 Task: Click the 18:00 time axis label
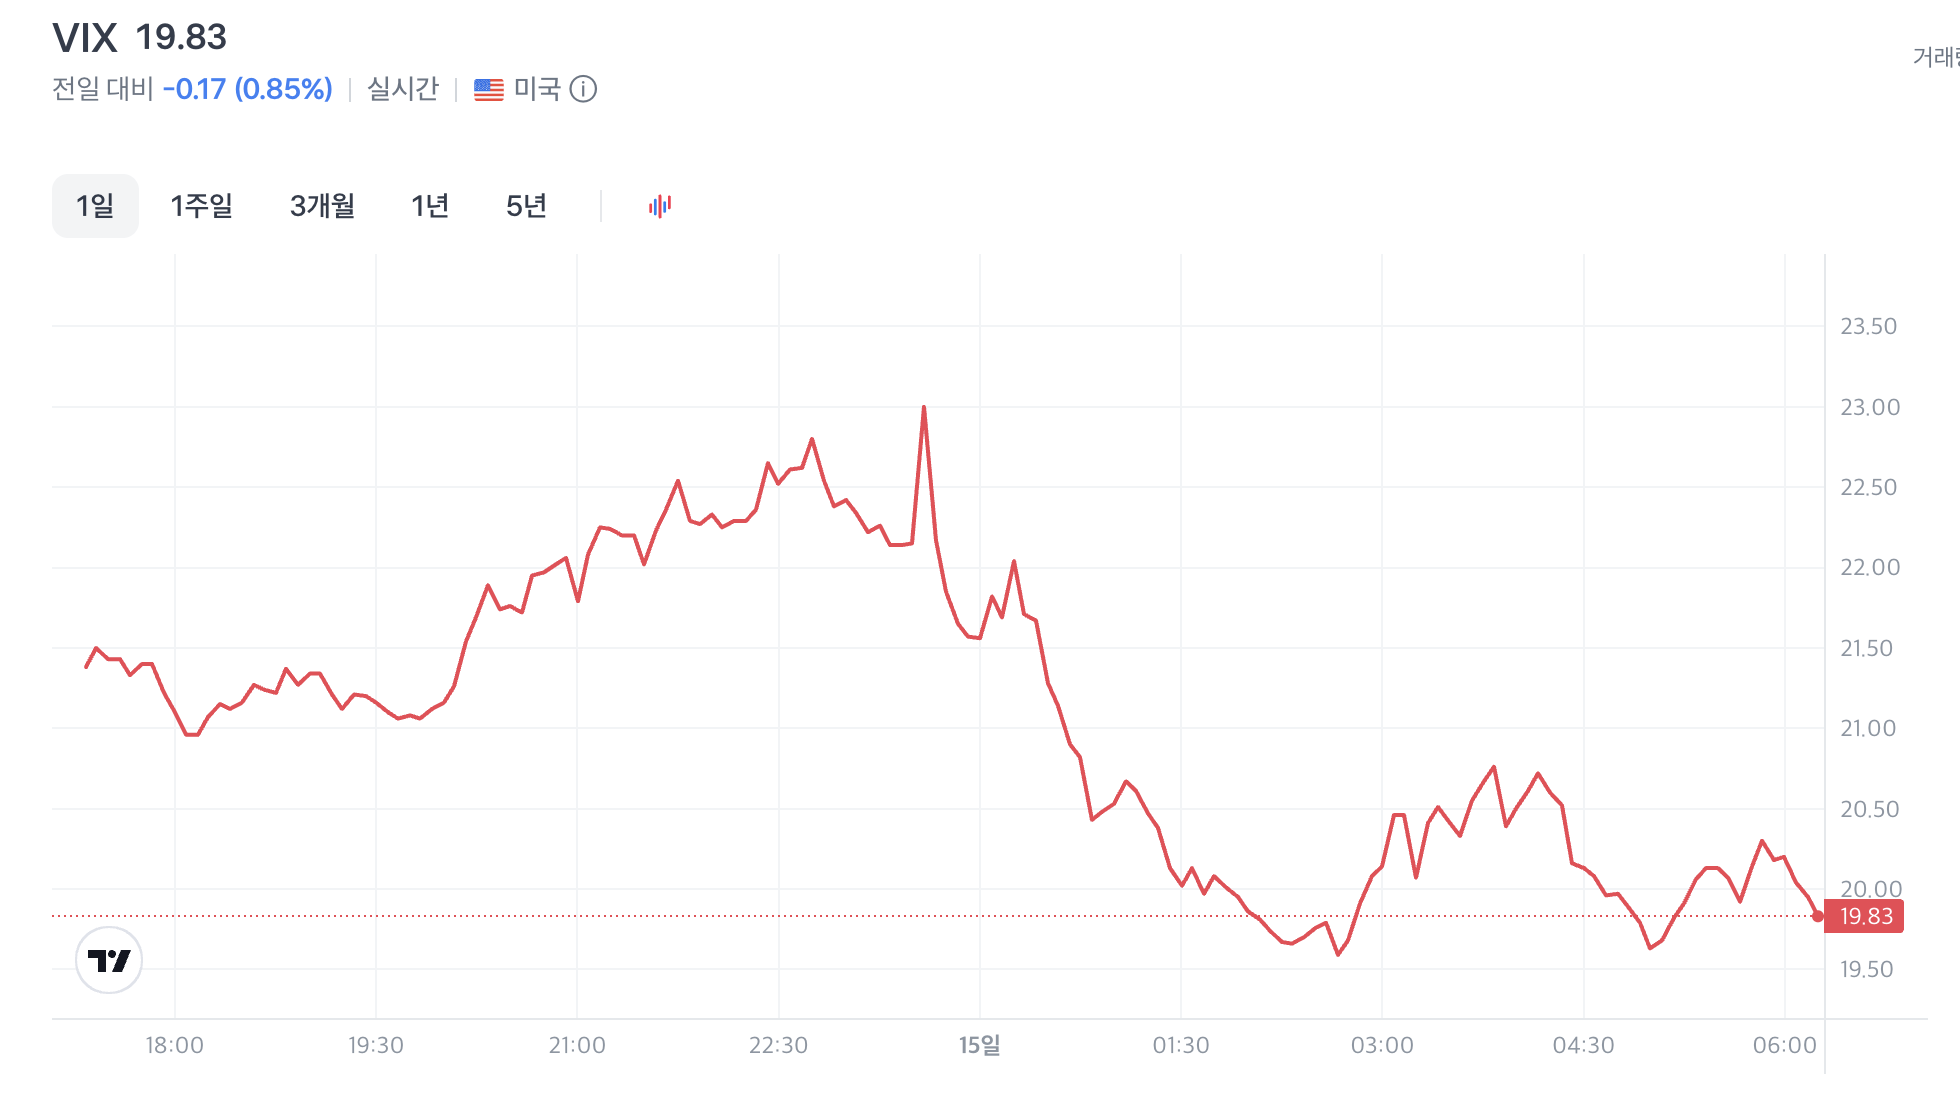click(175, 1045)
